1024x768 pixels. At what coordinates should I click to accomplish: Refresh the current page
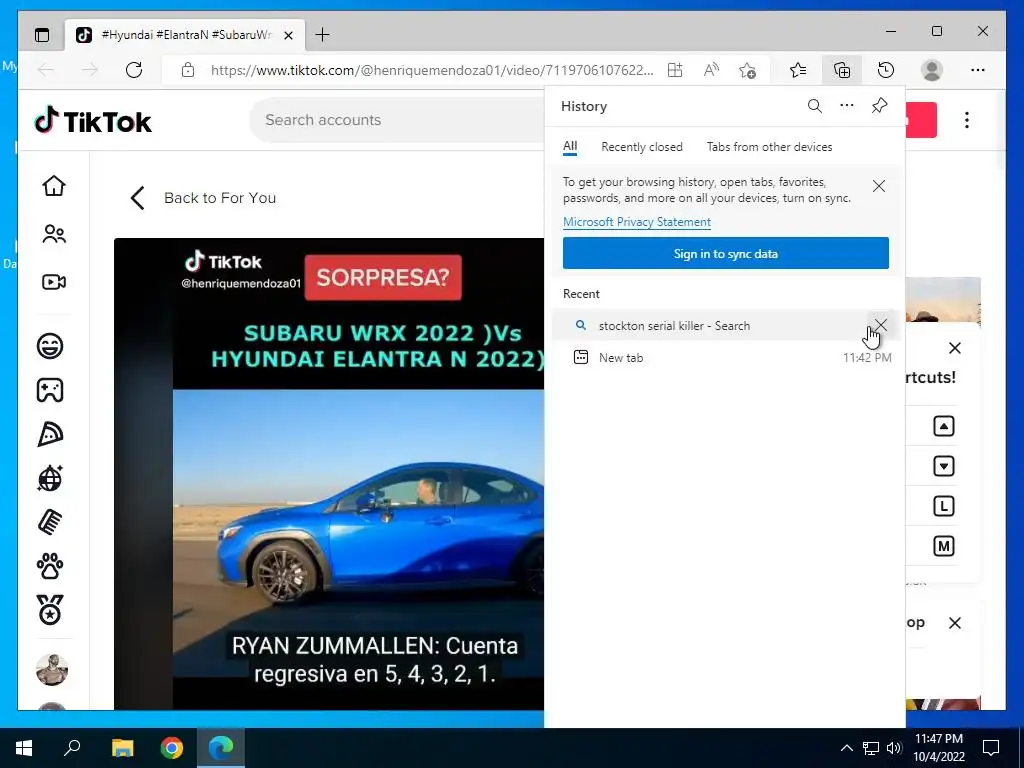[134, 70]
